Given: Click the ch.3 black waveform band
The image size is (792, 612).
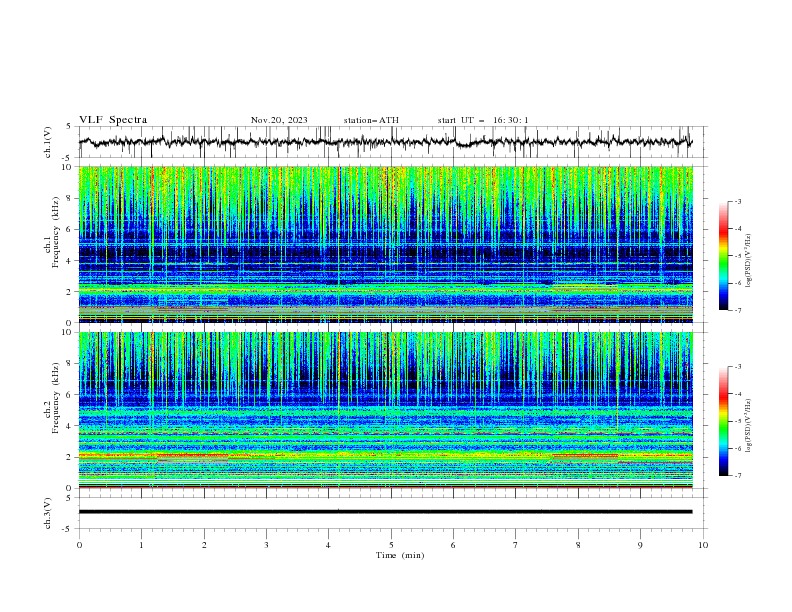Looking at the screenshot, I should pos(385,512).
